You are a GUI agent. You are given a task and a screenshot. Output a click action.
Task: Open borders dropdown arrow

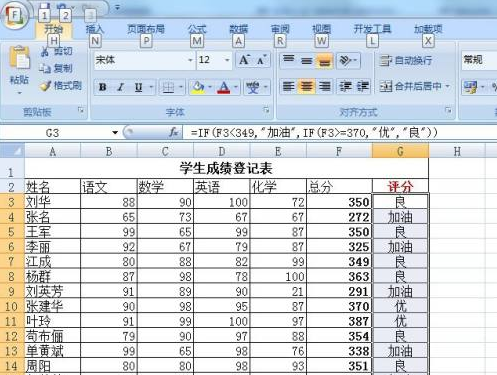tap(181, 88)
